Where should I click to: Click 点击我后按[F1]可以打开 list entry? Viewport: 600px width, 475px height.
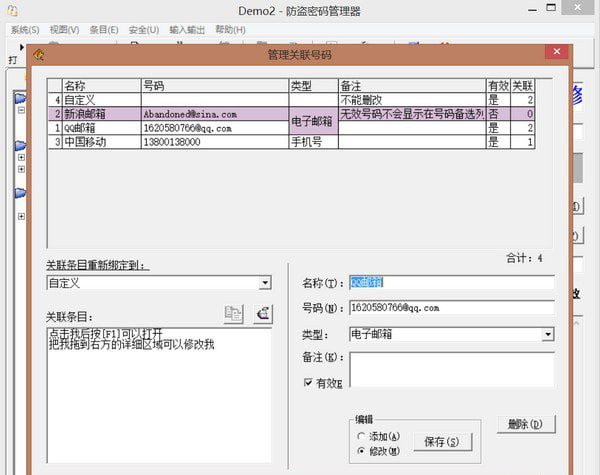click(x=106, y=333)
